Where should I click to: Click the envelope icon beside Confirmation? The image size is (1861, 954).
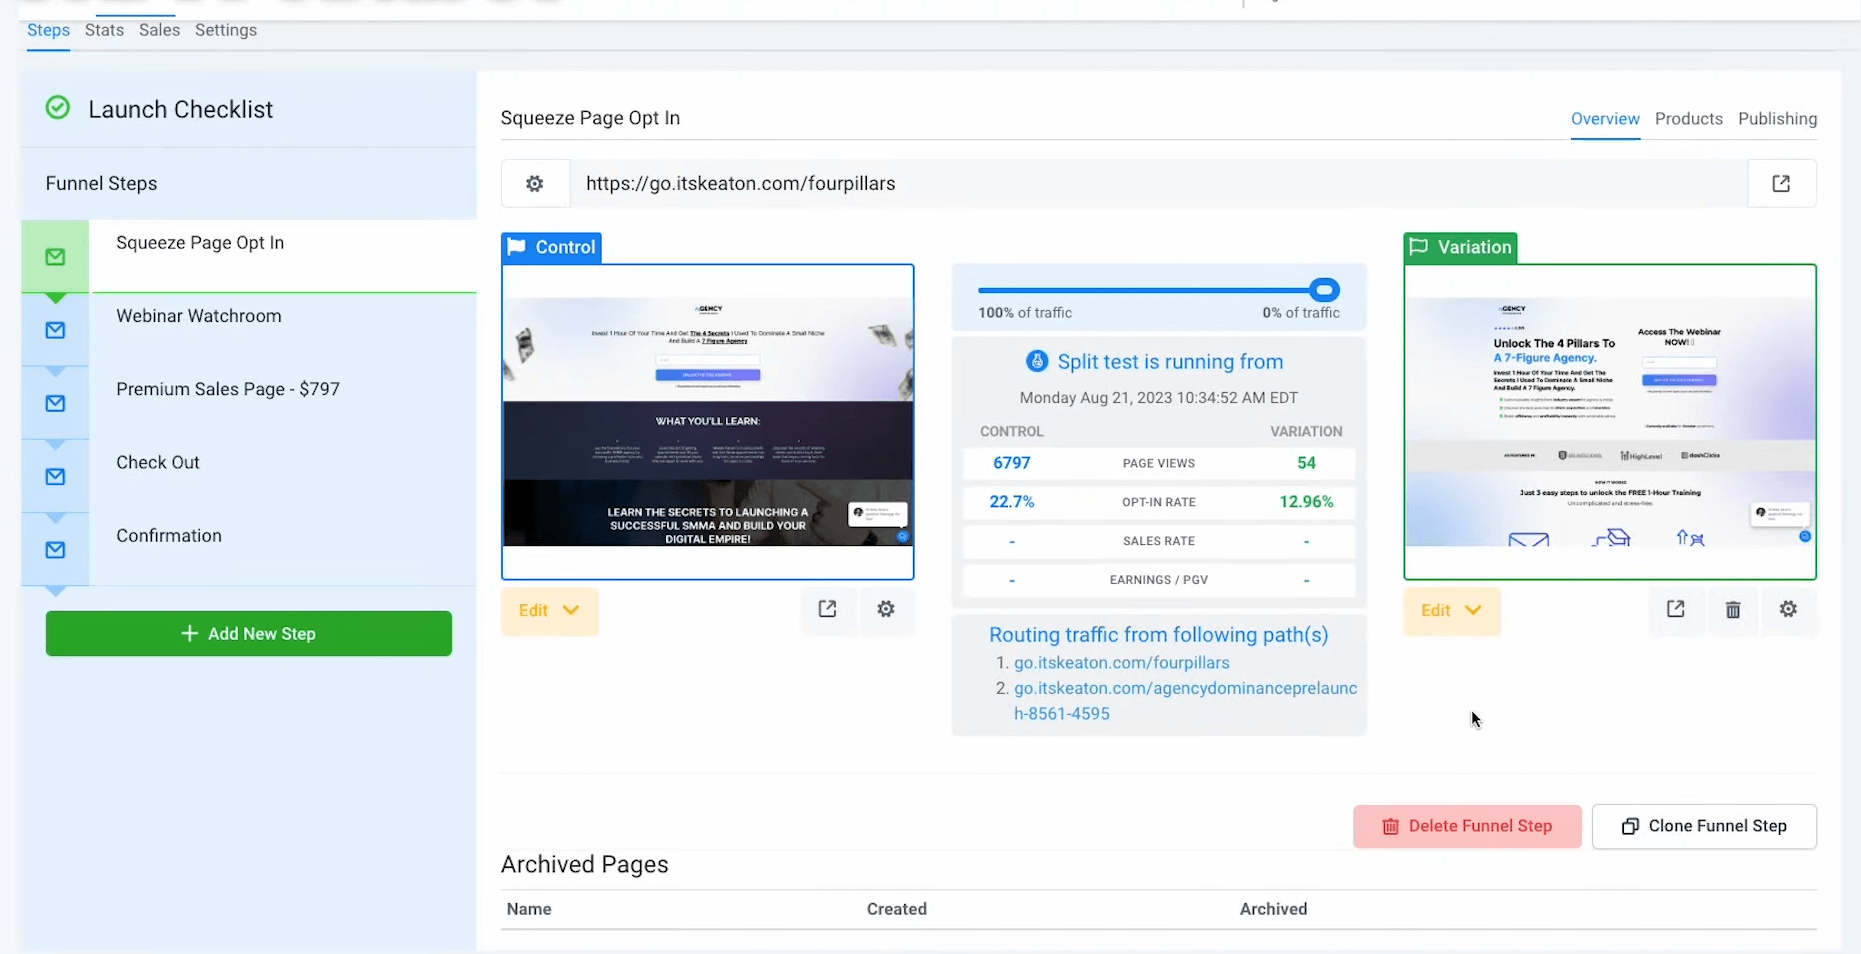pos(56,550)
